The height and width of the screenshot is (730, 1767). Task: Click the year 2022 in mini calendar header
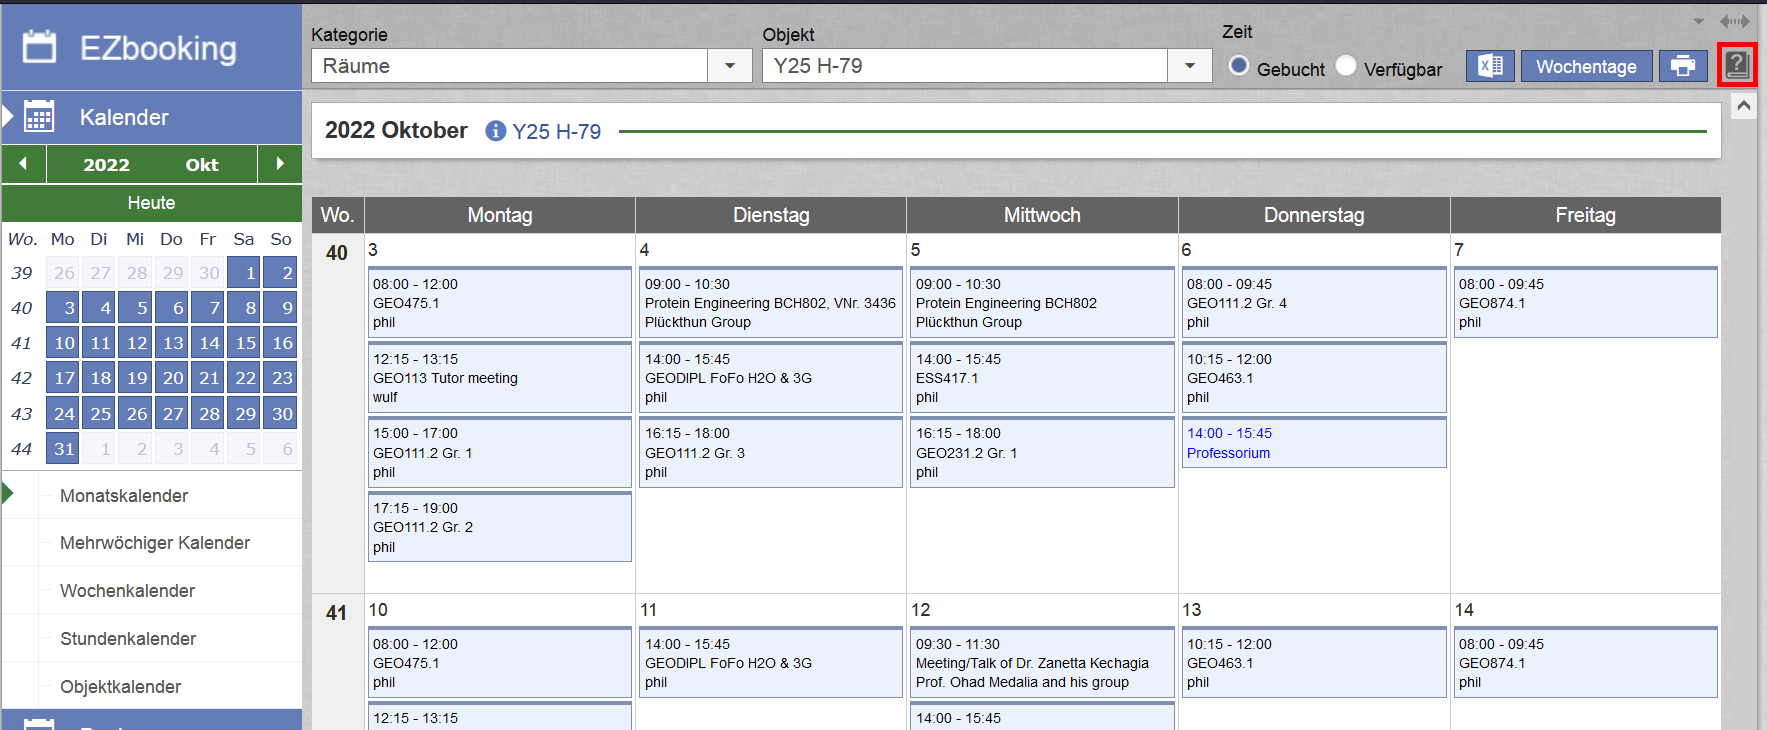tap(106, 165)
